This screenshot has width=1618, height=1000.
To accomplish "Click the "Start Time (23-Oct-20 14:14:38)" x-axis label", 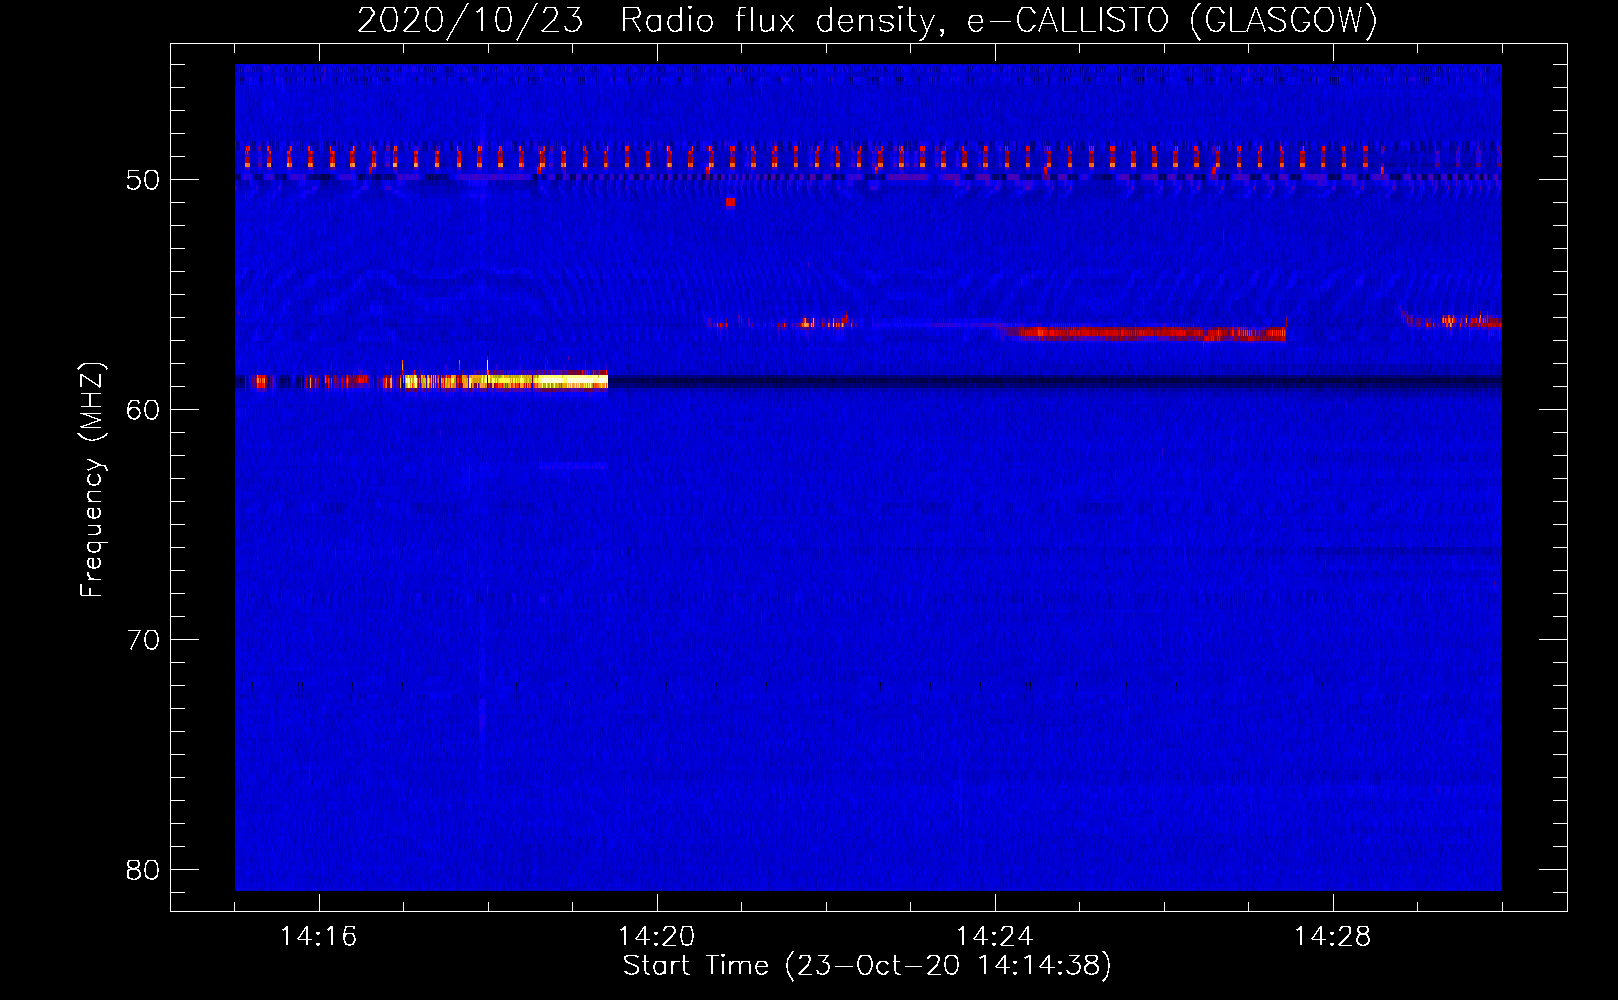I will pos(867,966).
